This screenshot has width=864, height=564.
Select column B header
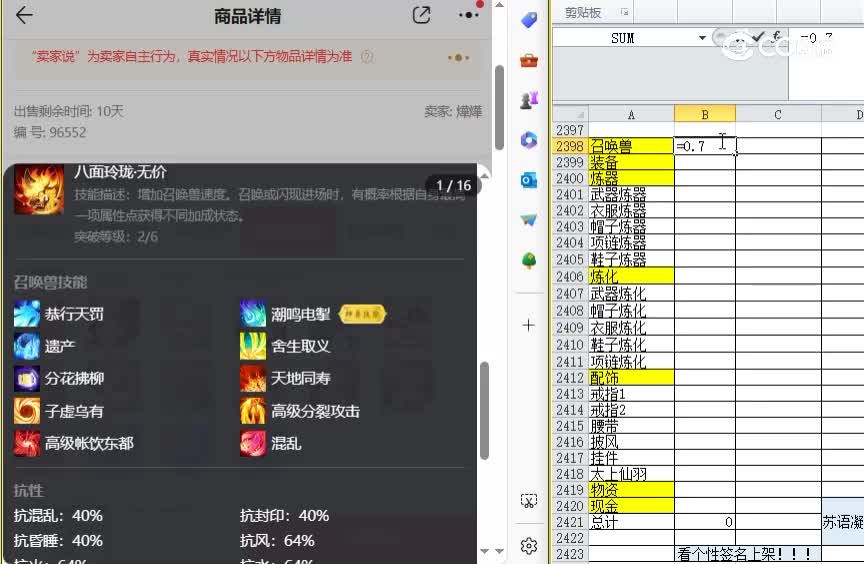click(x=705, y=115)
